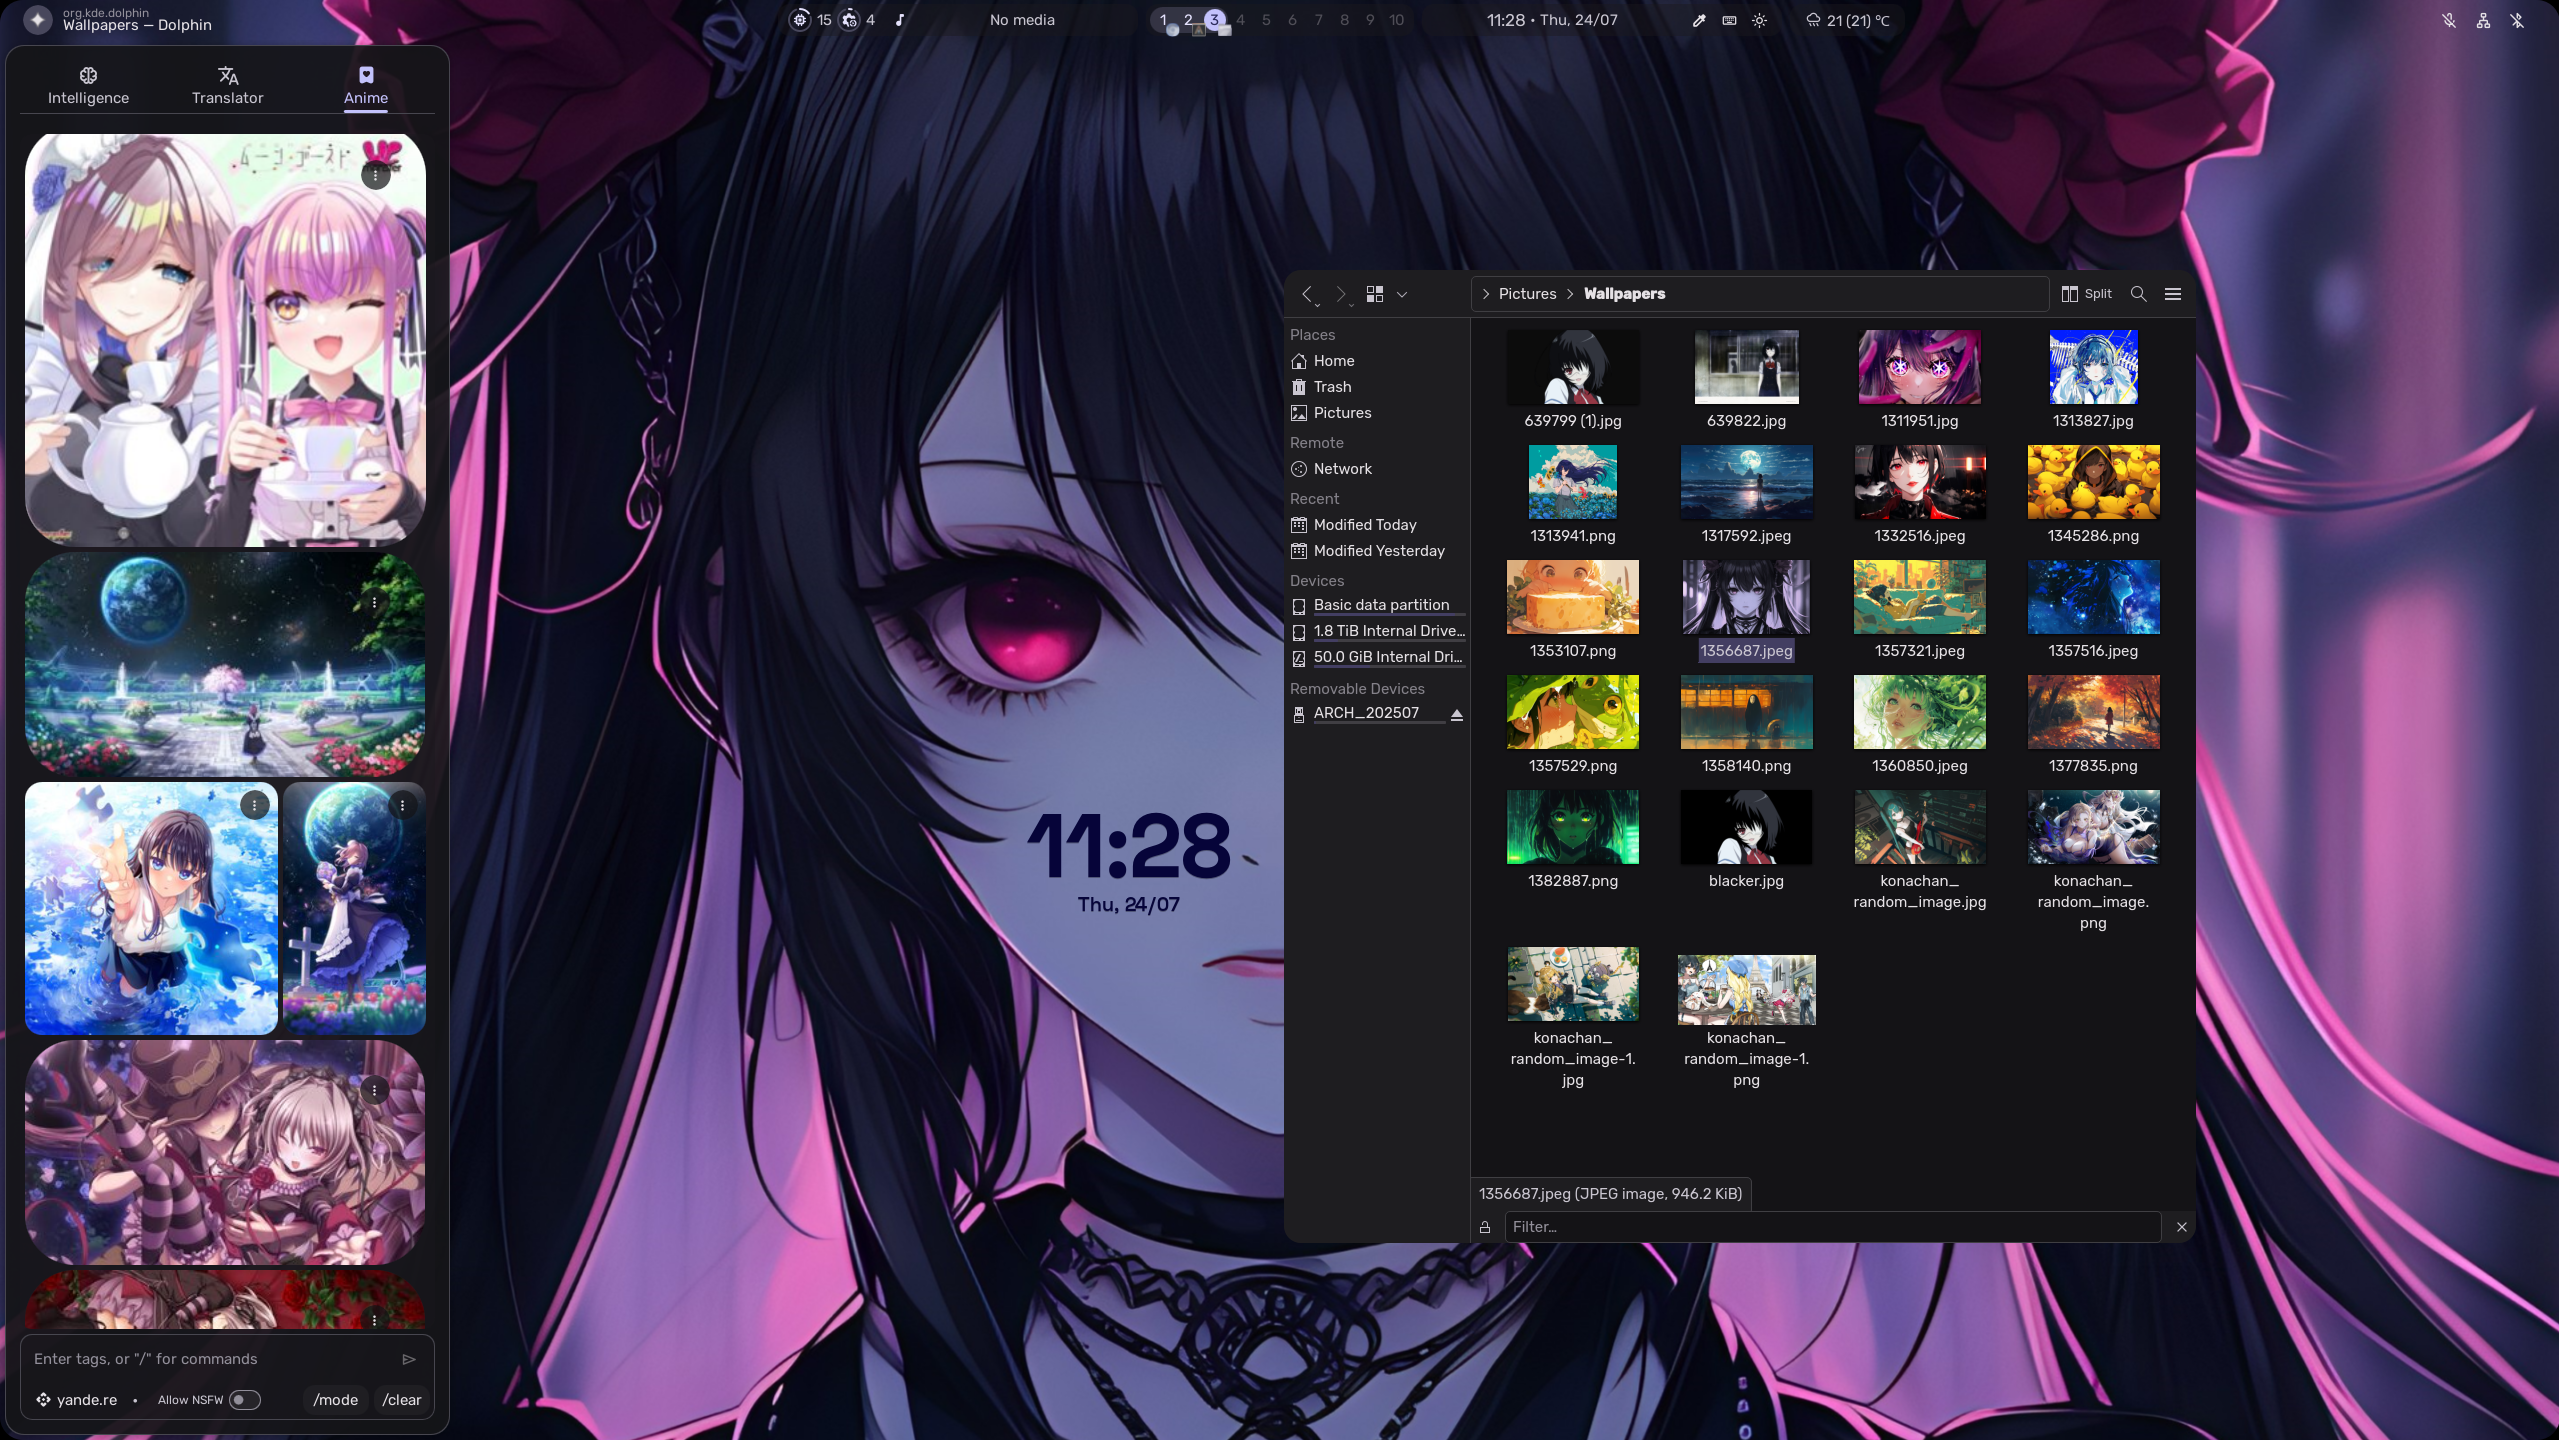The height and width of the screenshot is (1440, 2559).
Task: Open Dolphin's hamburger menu
Action: 2173,294
